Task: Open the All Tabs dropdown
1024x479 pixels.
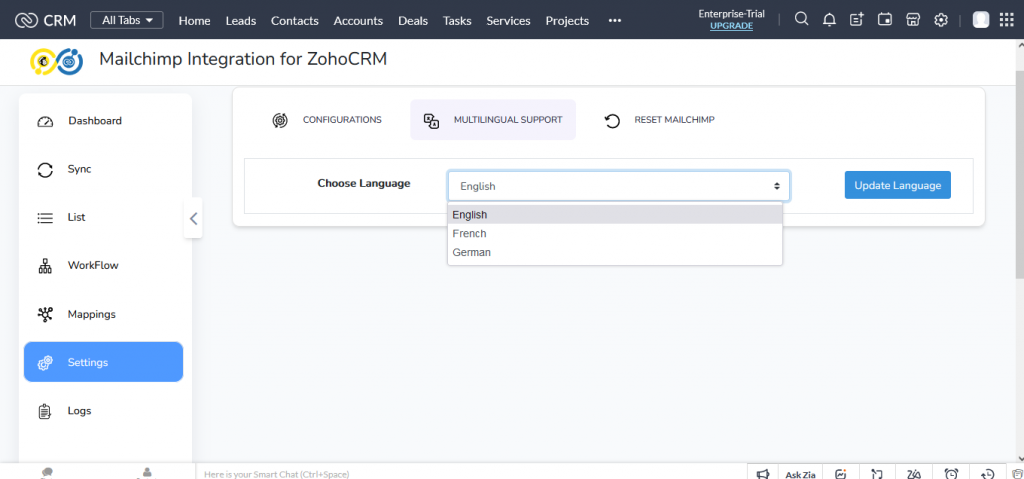Action: tap(127, 20)
